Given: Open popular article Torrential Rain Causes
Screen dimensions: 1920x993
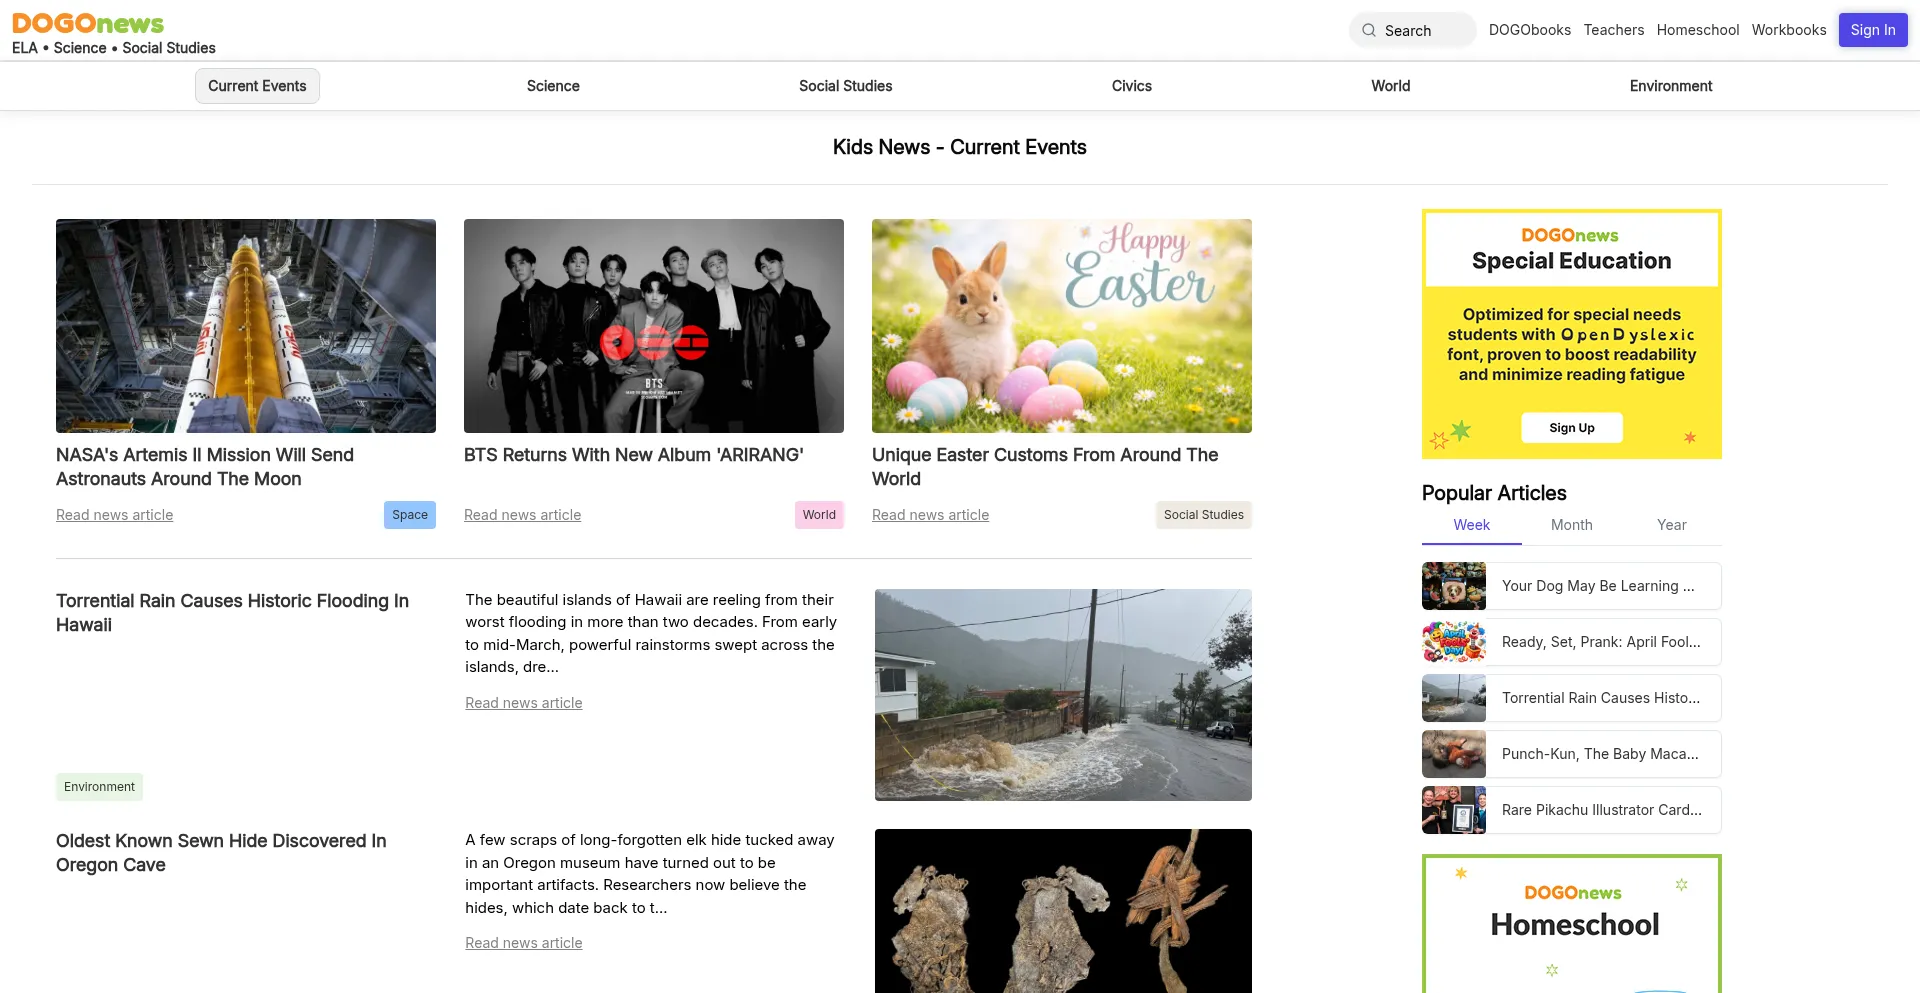Looking at the screenshot, I should pyautogui.click(x=1601, y=698).
